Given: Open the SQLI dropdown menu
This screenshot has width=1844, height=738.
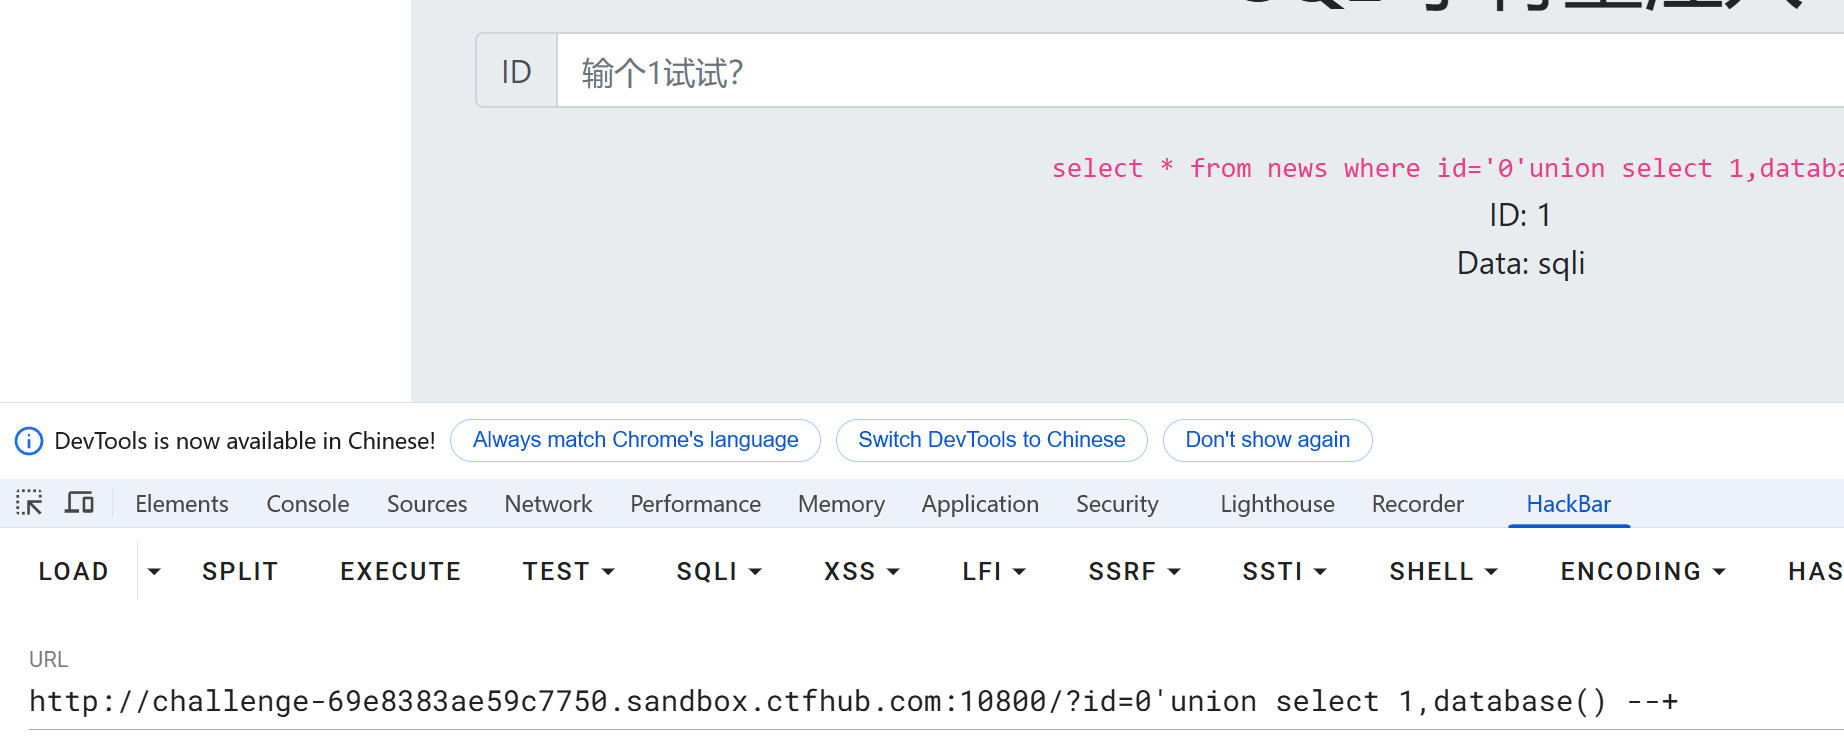Looking at the screenshot, I should tap(719, 572).
